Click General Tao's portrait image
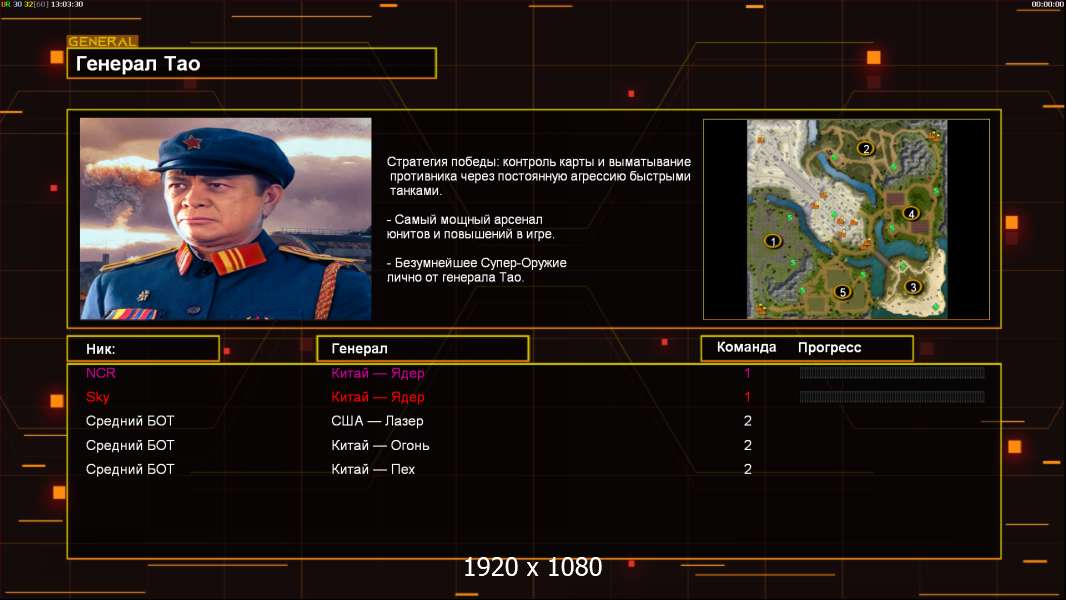 (226, 219)
